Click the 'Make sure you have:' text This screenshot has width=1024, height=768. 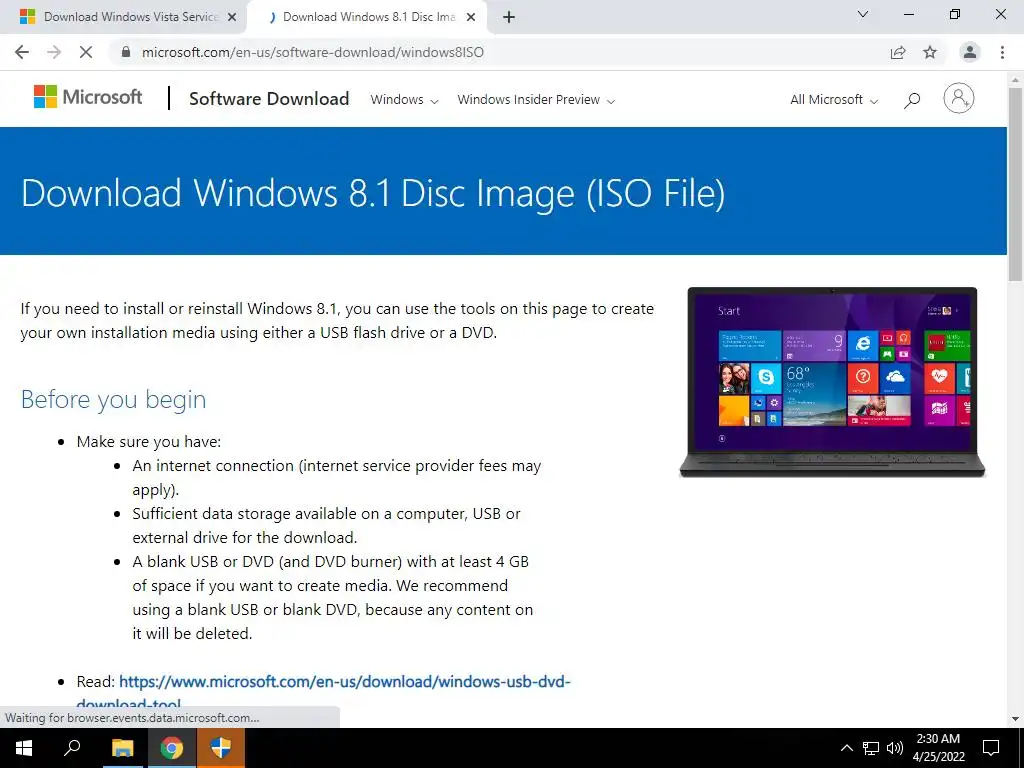coord(149,442)
